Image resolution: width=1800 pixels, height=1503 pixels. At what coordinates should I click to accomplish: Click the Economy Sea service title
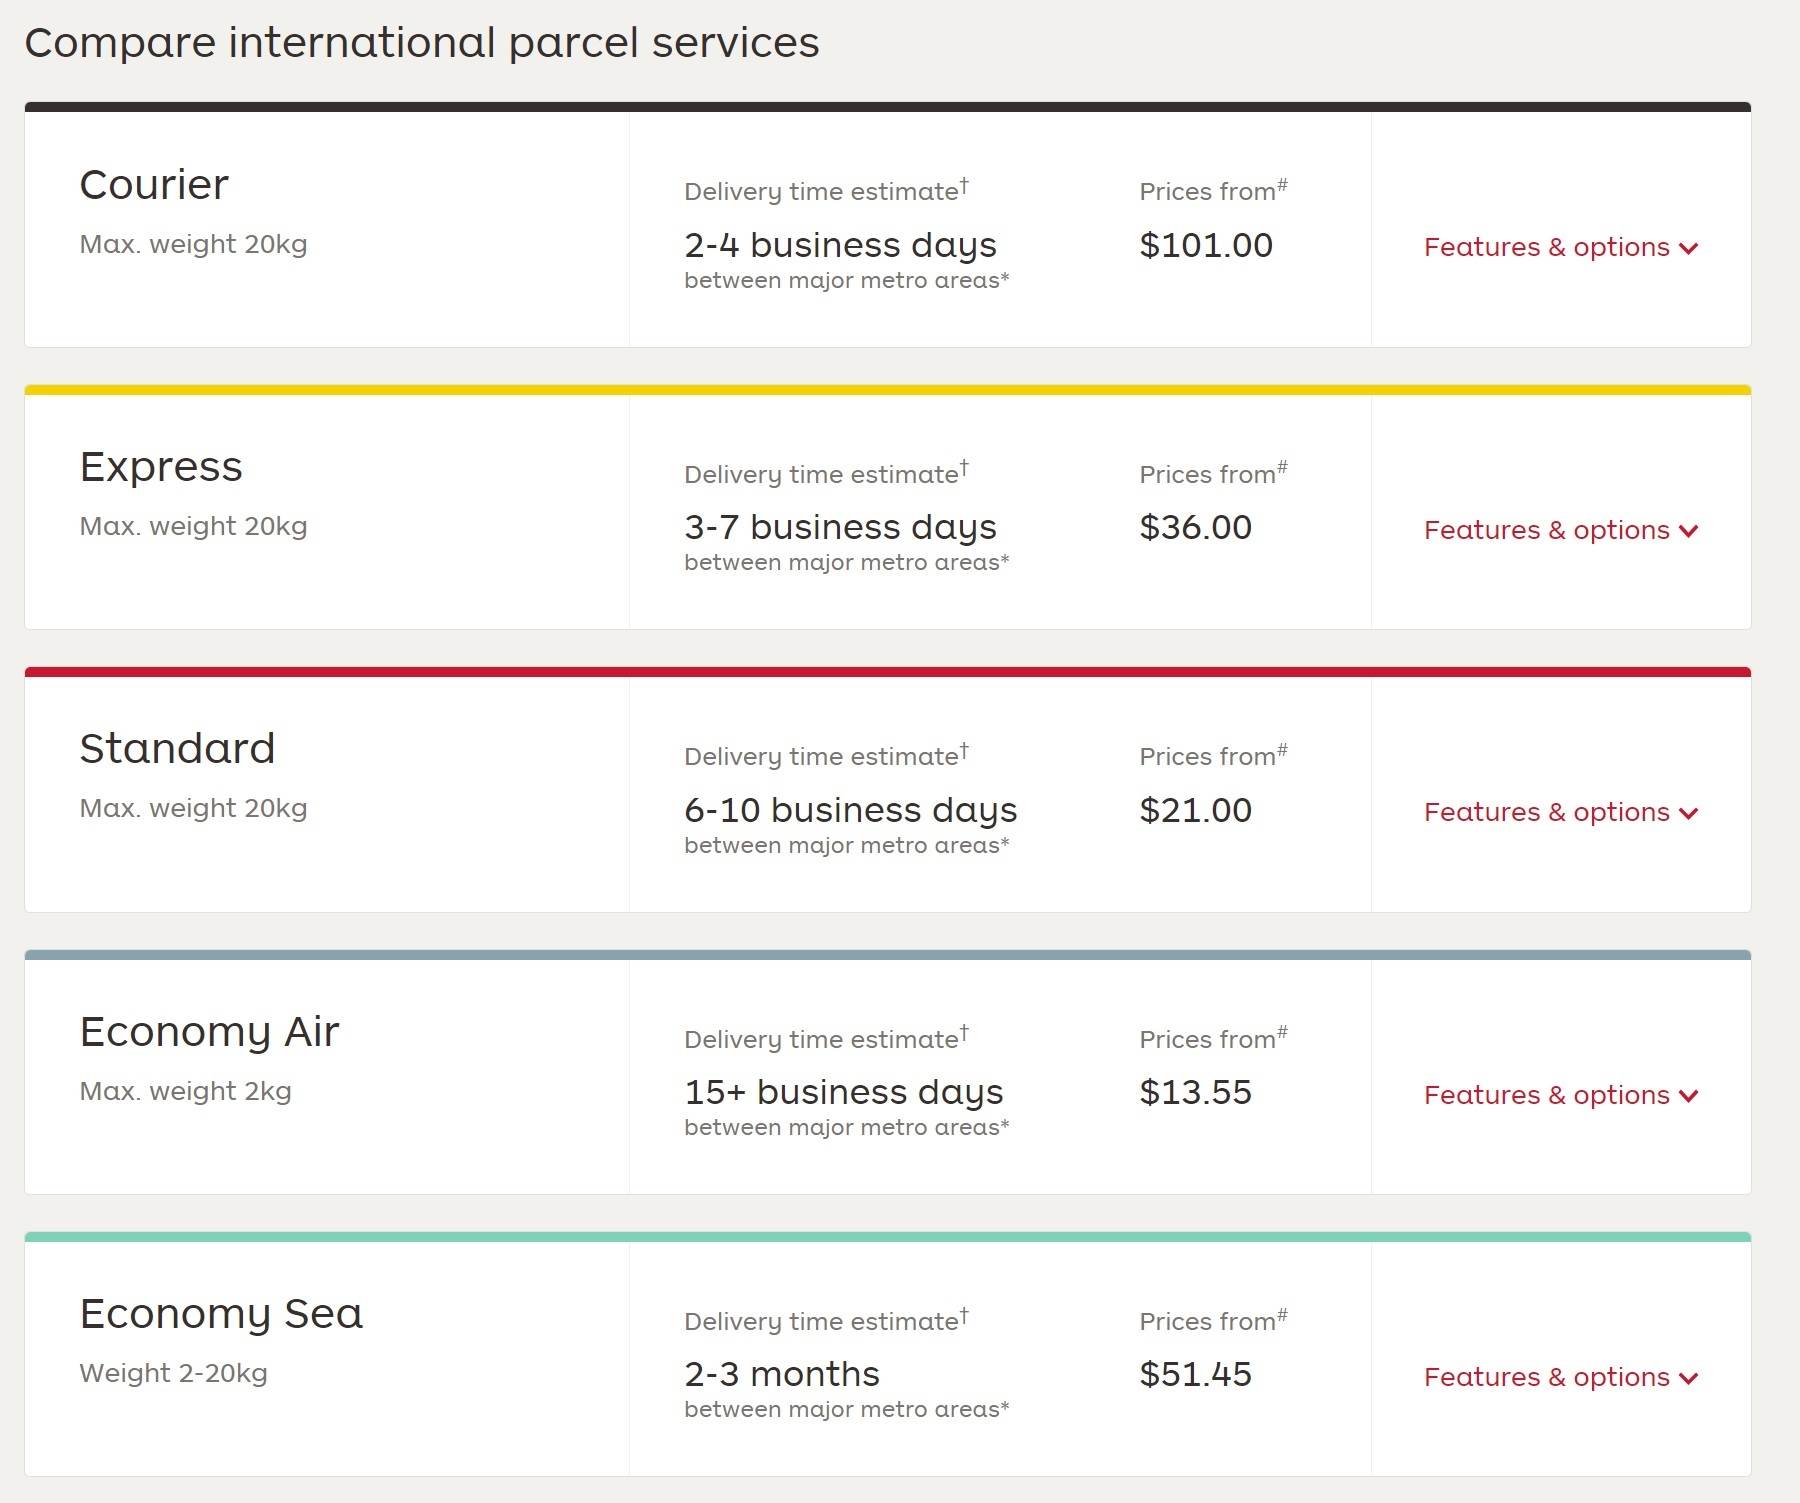point(221,1314)
